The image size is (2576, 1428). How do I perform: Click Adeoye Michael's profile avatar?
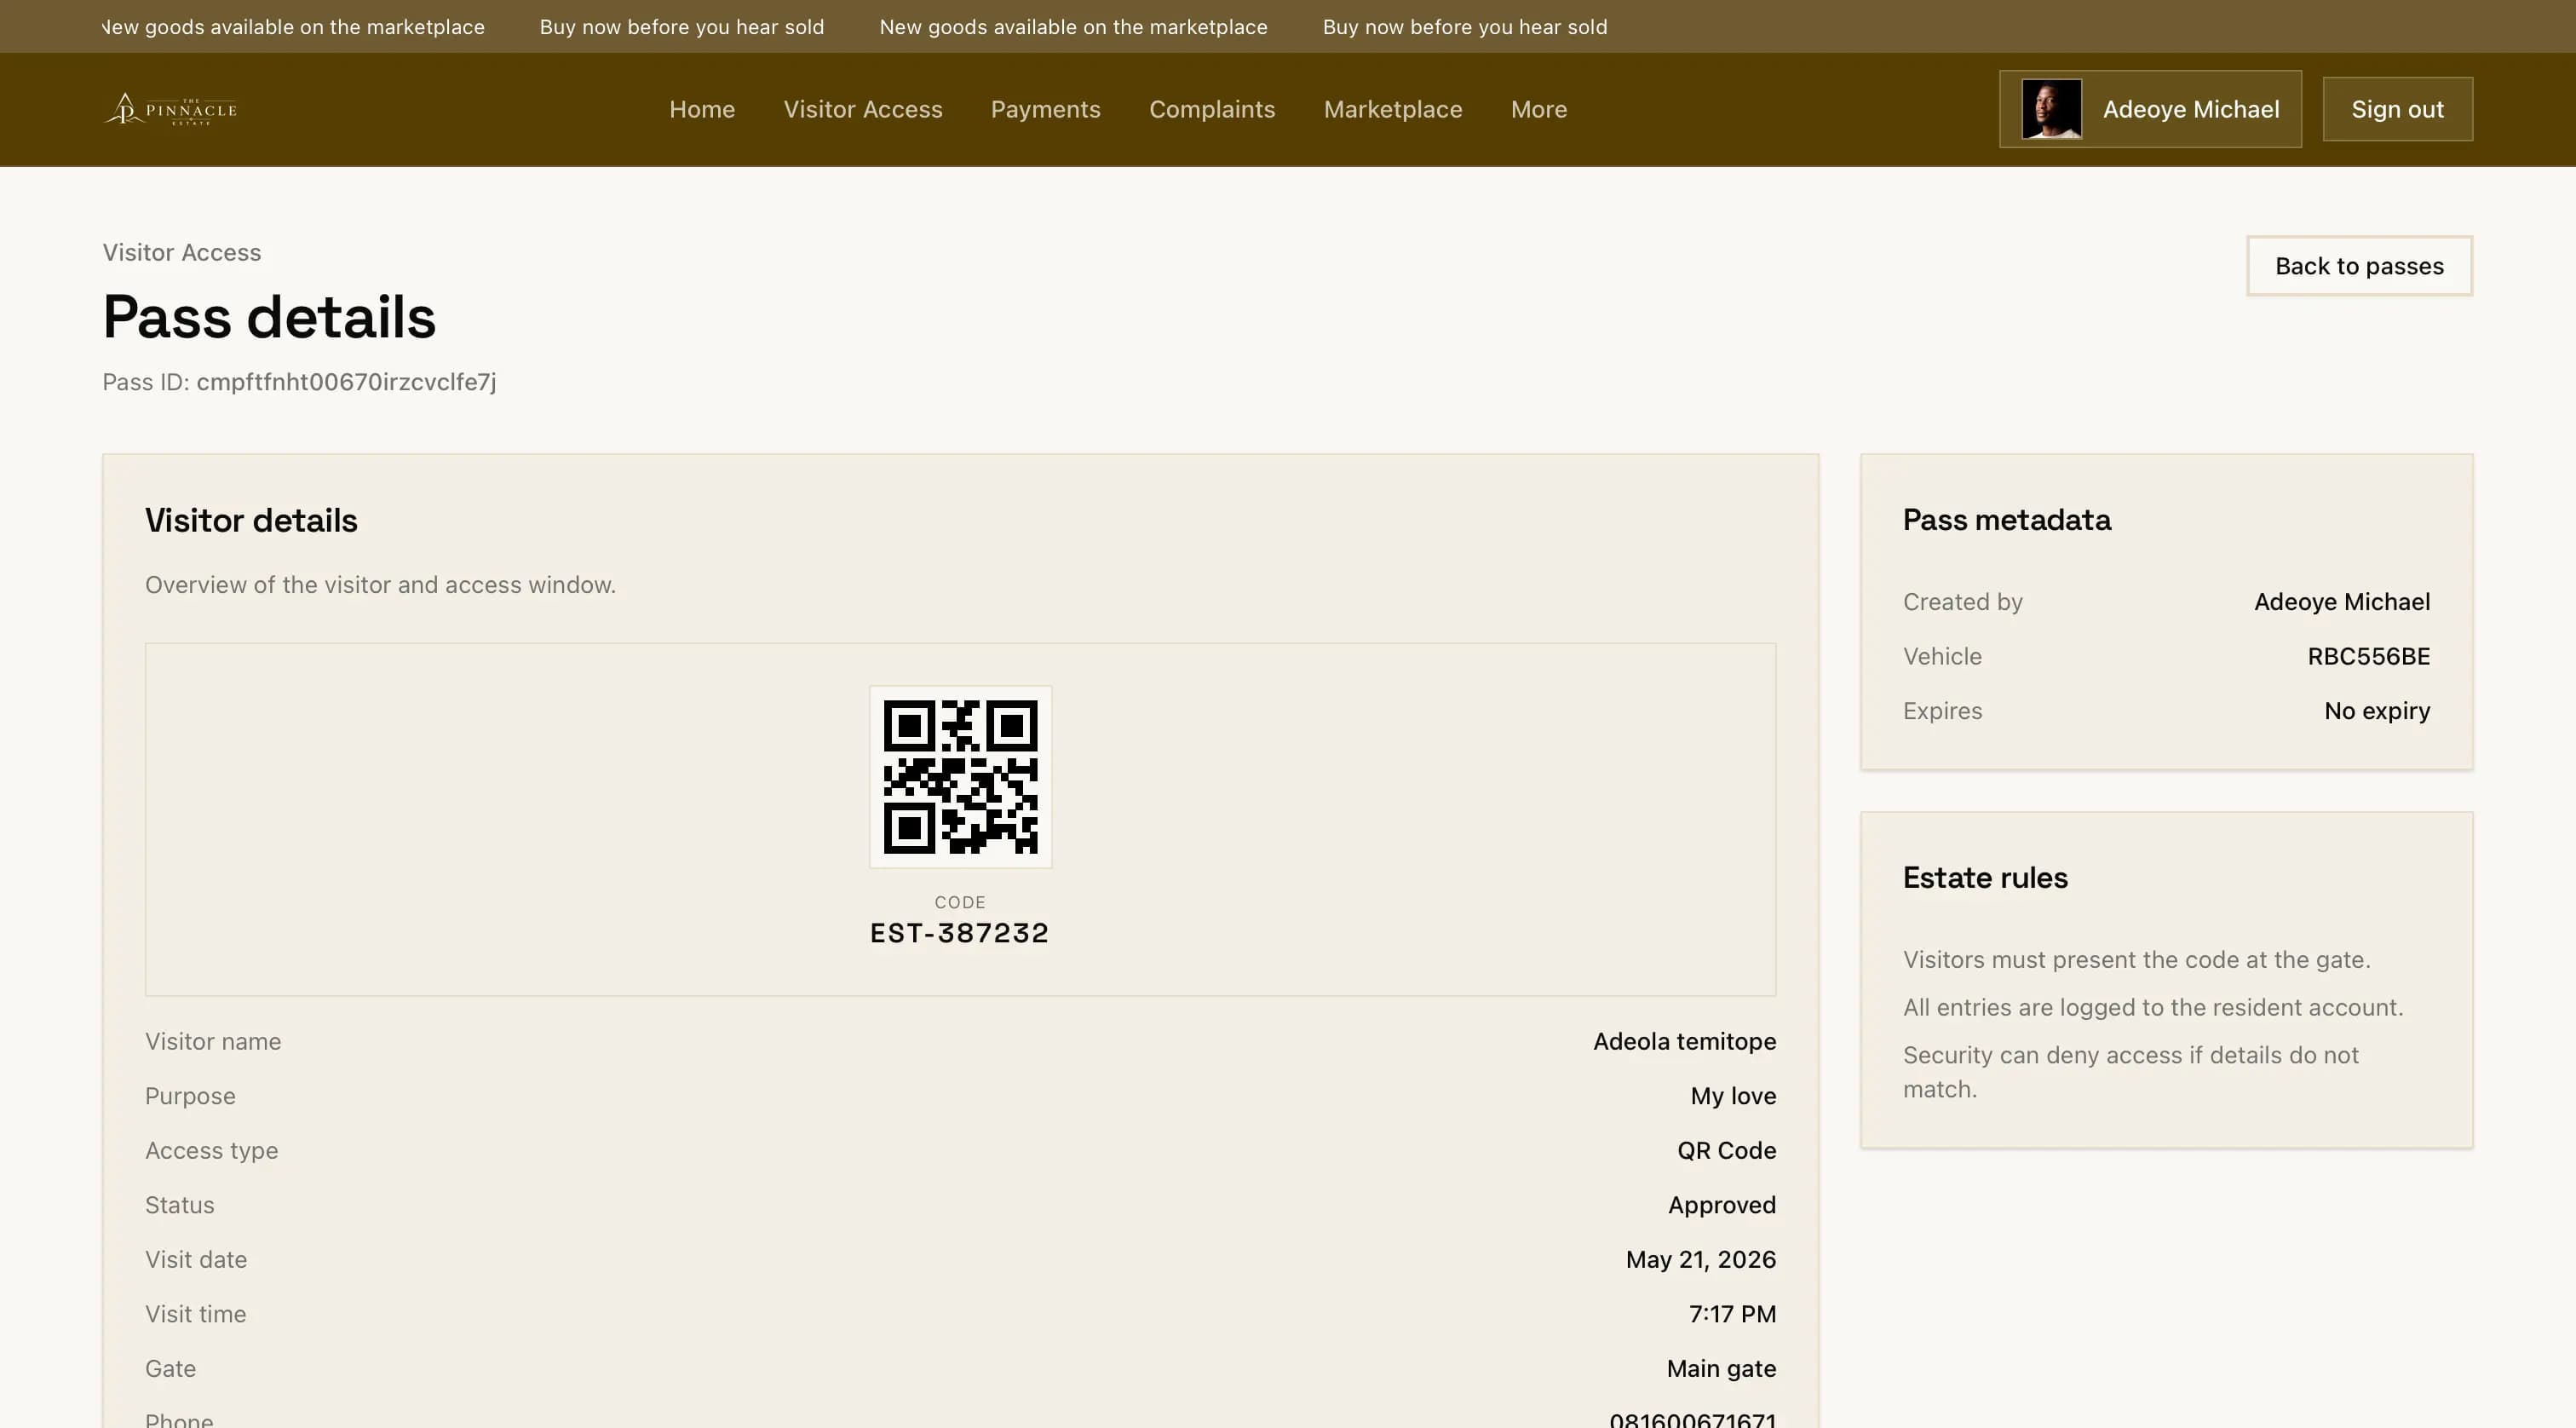point(2052,109)
